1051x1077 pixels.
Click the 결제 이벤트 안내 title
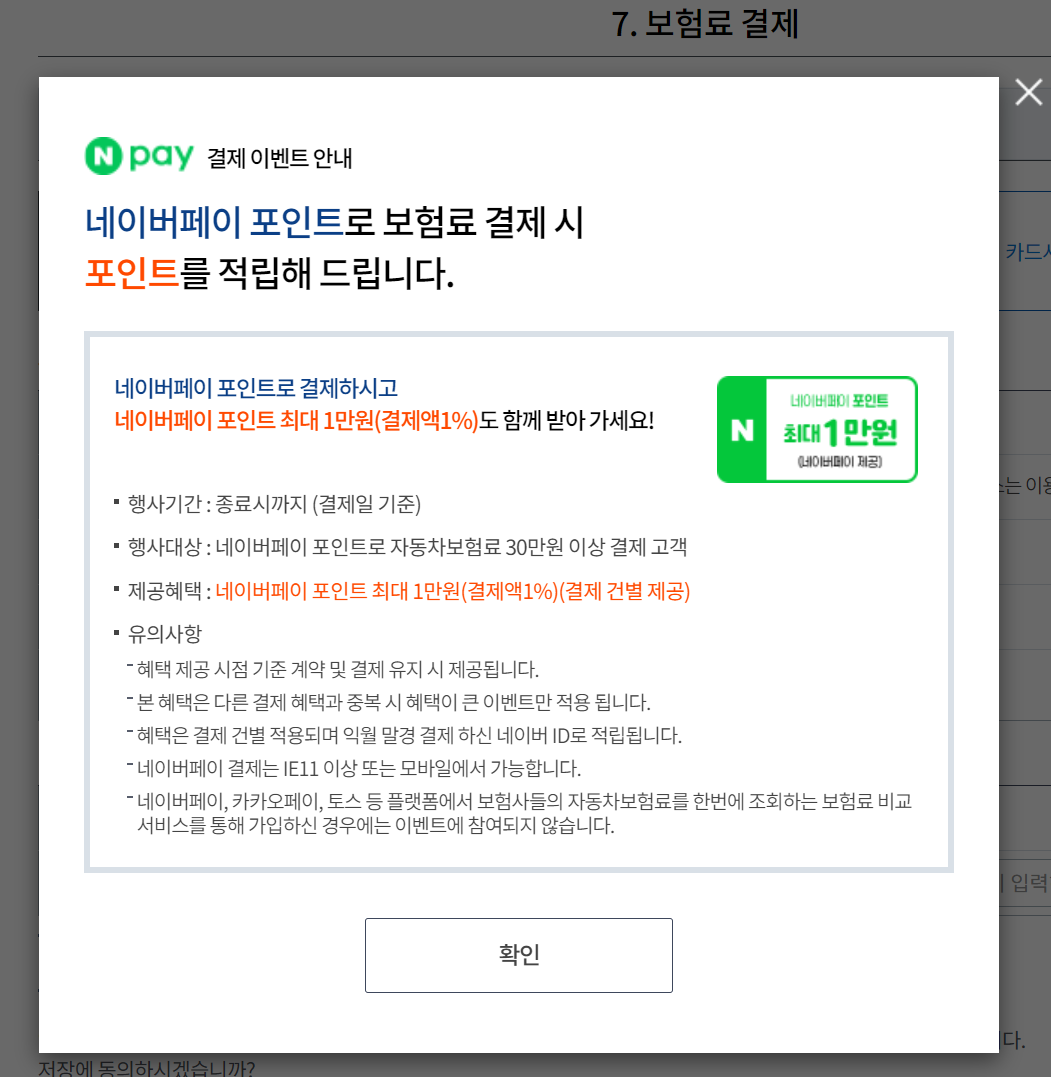280,158
